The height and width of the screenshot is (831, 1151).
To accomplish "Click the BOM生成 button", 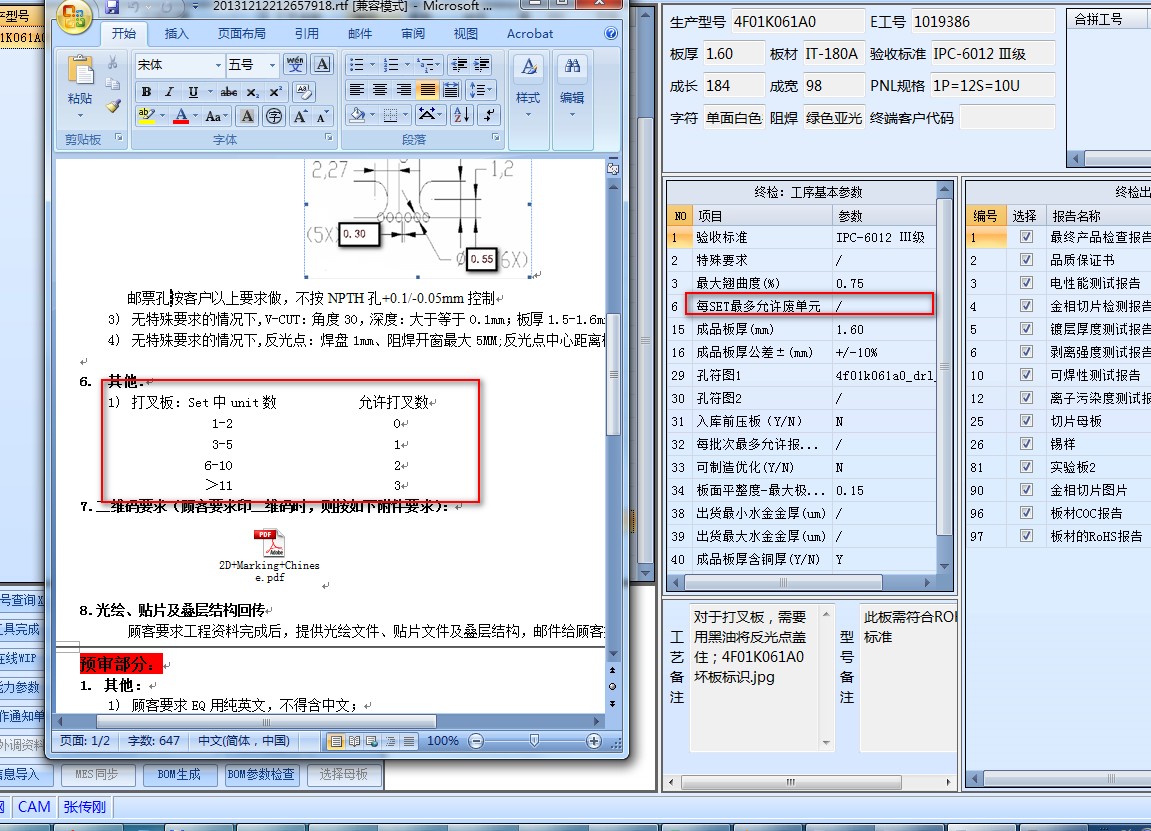I will (178, 774).
